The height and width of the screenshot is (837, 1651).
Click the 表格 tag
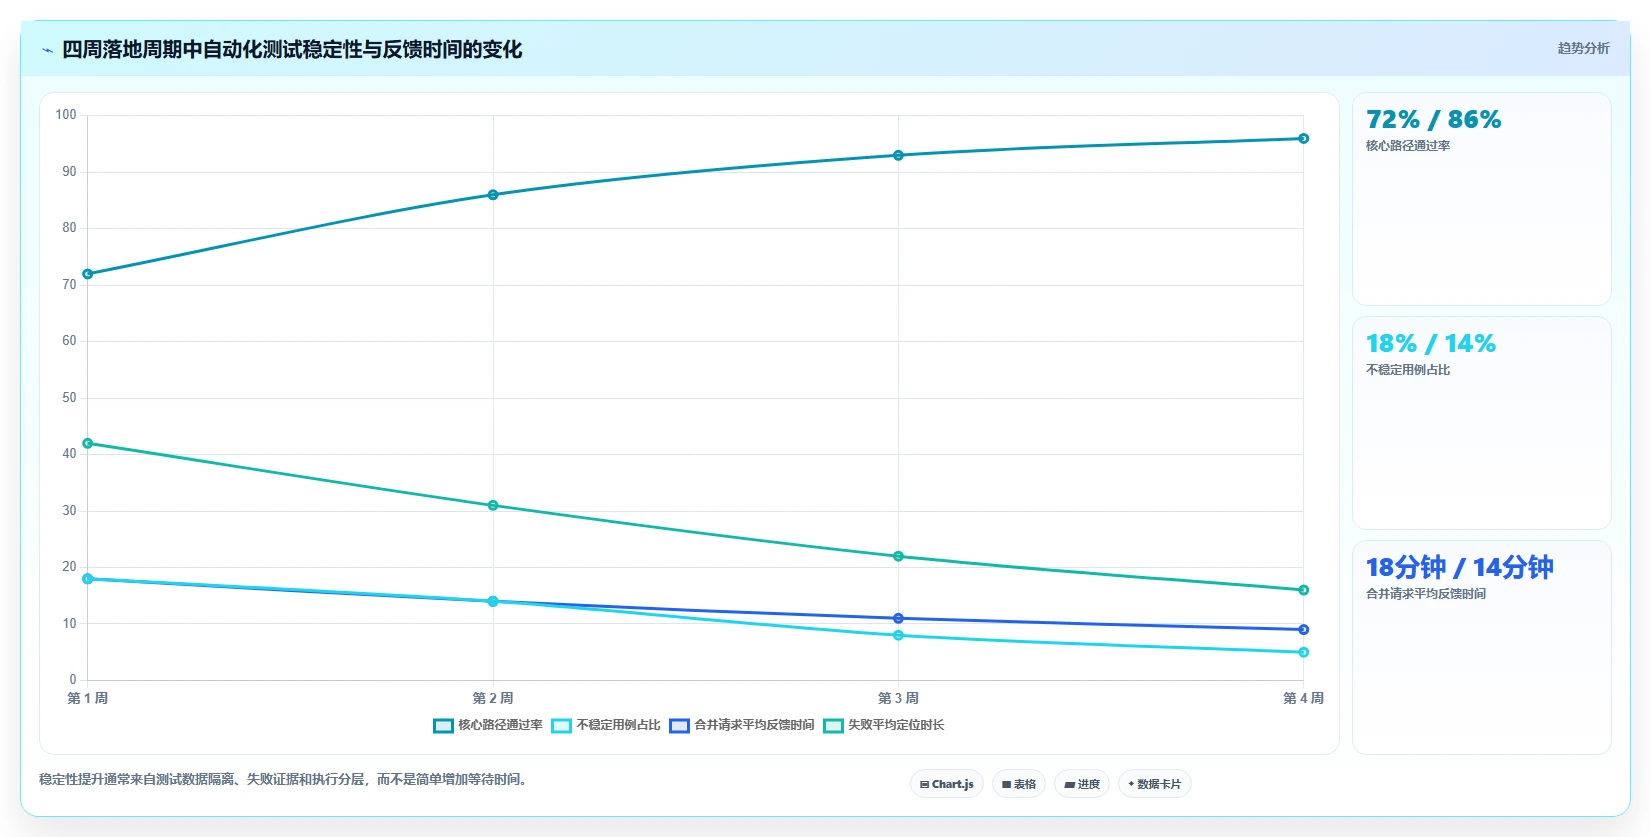coord(1019,784)
